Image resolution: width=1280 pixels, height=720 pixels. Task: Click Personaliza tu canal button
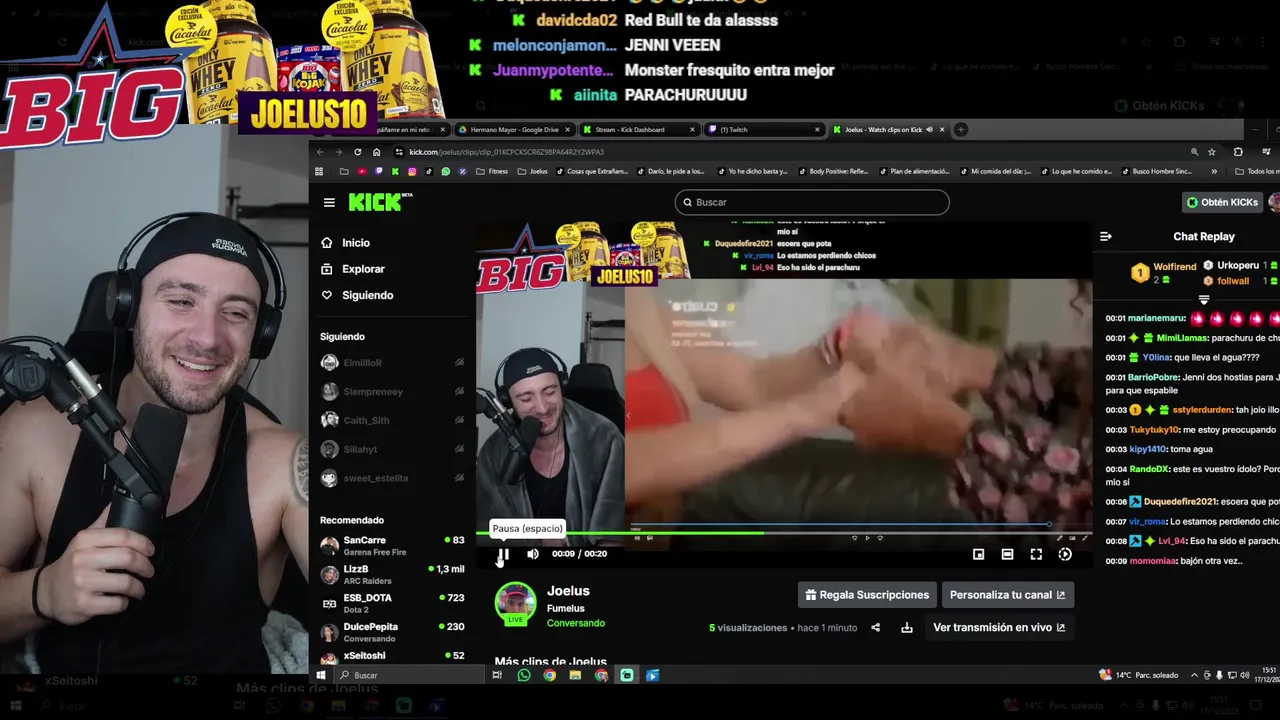(1007, 595)
